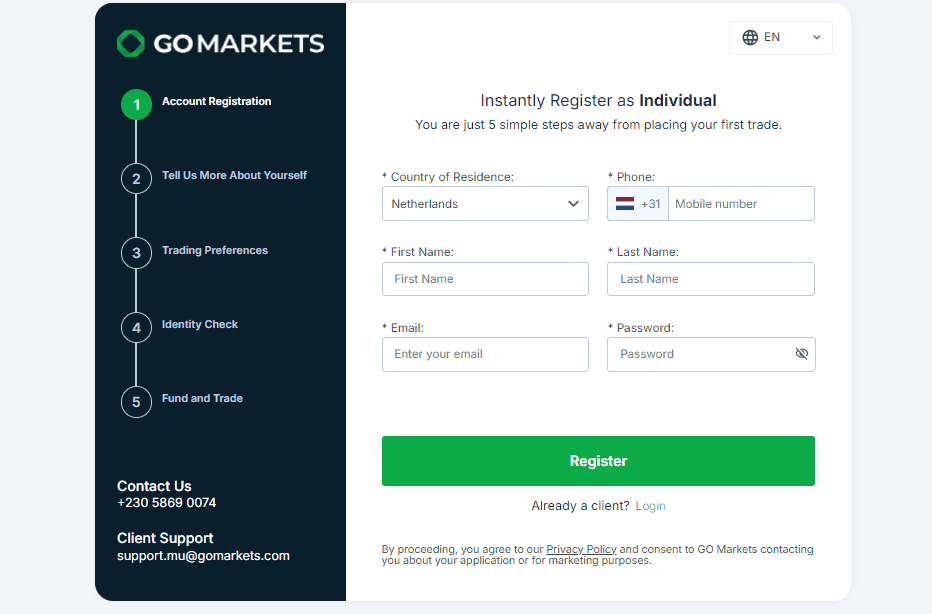Toggle password visibility with eye icon
932x614 pixels.
(802, 353)
